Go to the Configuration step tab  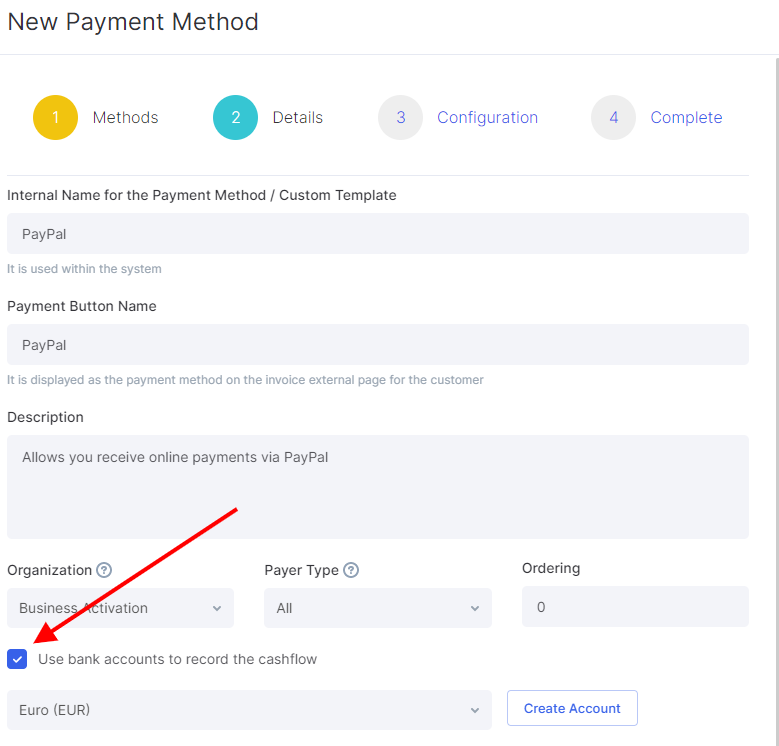487,117
